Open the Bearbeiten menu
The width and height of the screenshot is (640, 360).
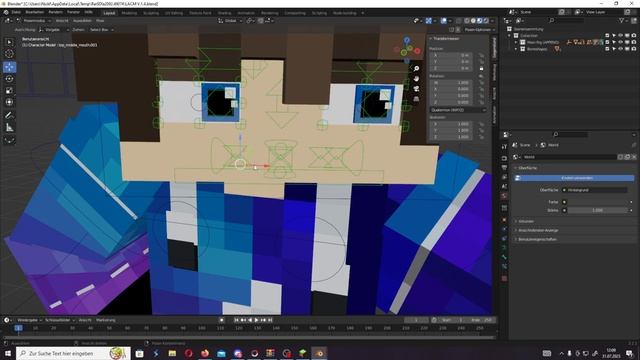point(34,12)
